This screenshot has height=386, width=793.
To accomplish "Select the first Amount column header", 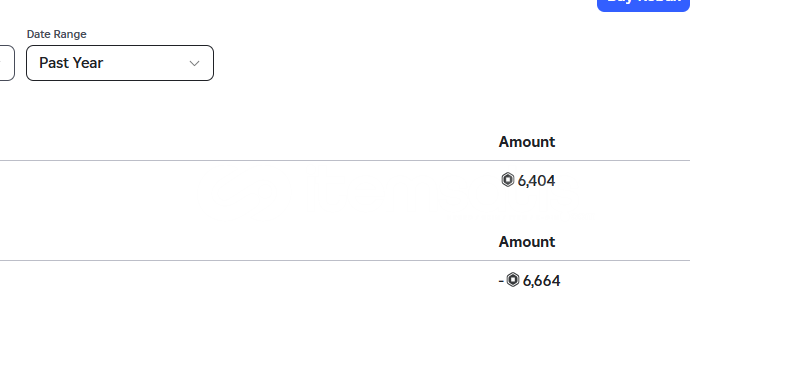I will (526, 142).
